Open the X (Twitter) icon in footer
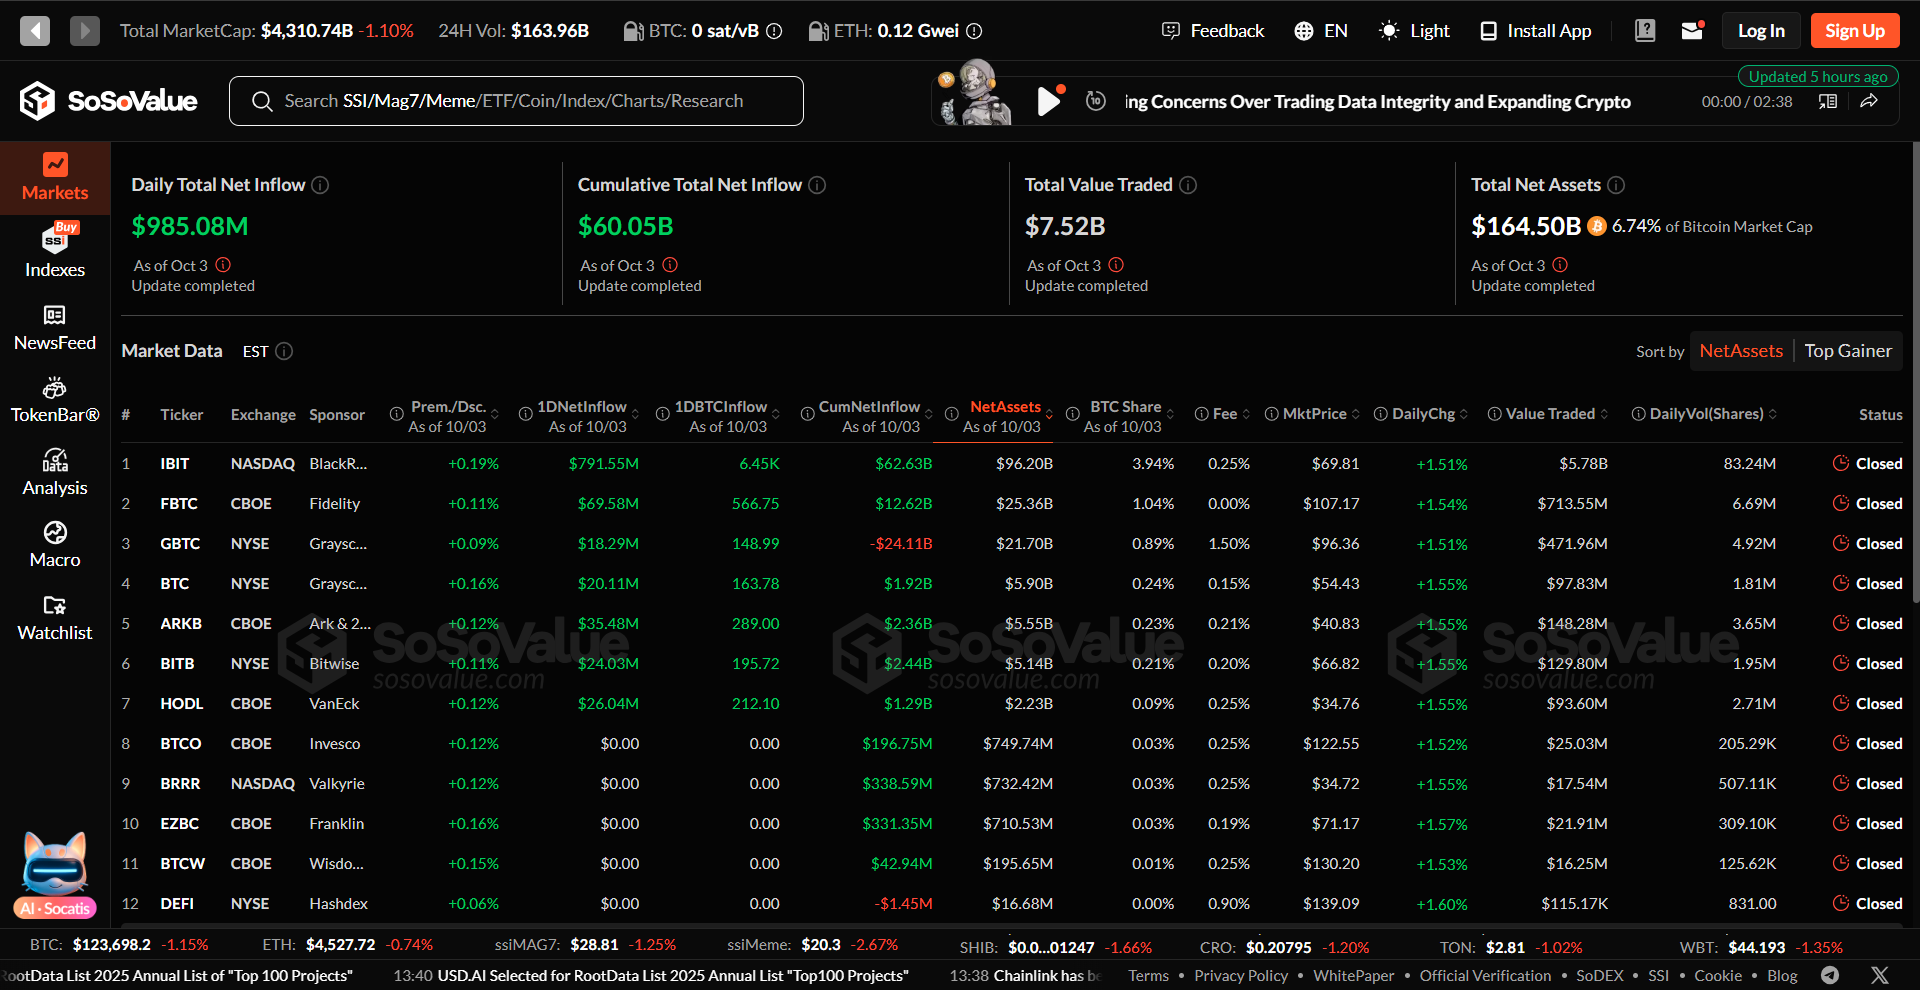 pyautogui.click(x=1880, y=976)
